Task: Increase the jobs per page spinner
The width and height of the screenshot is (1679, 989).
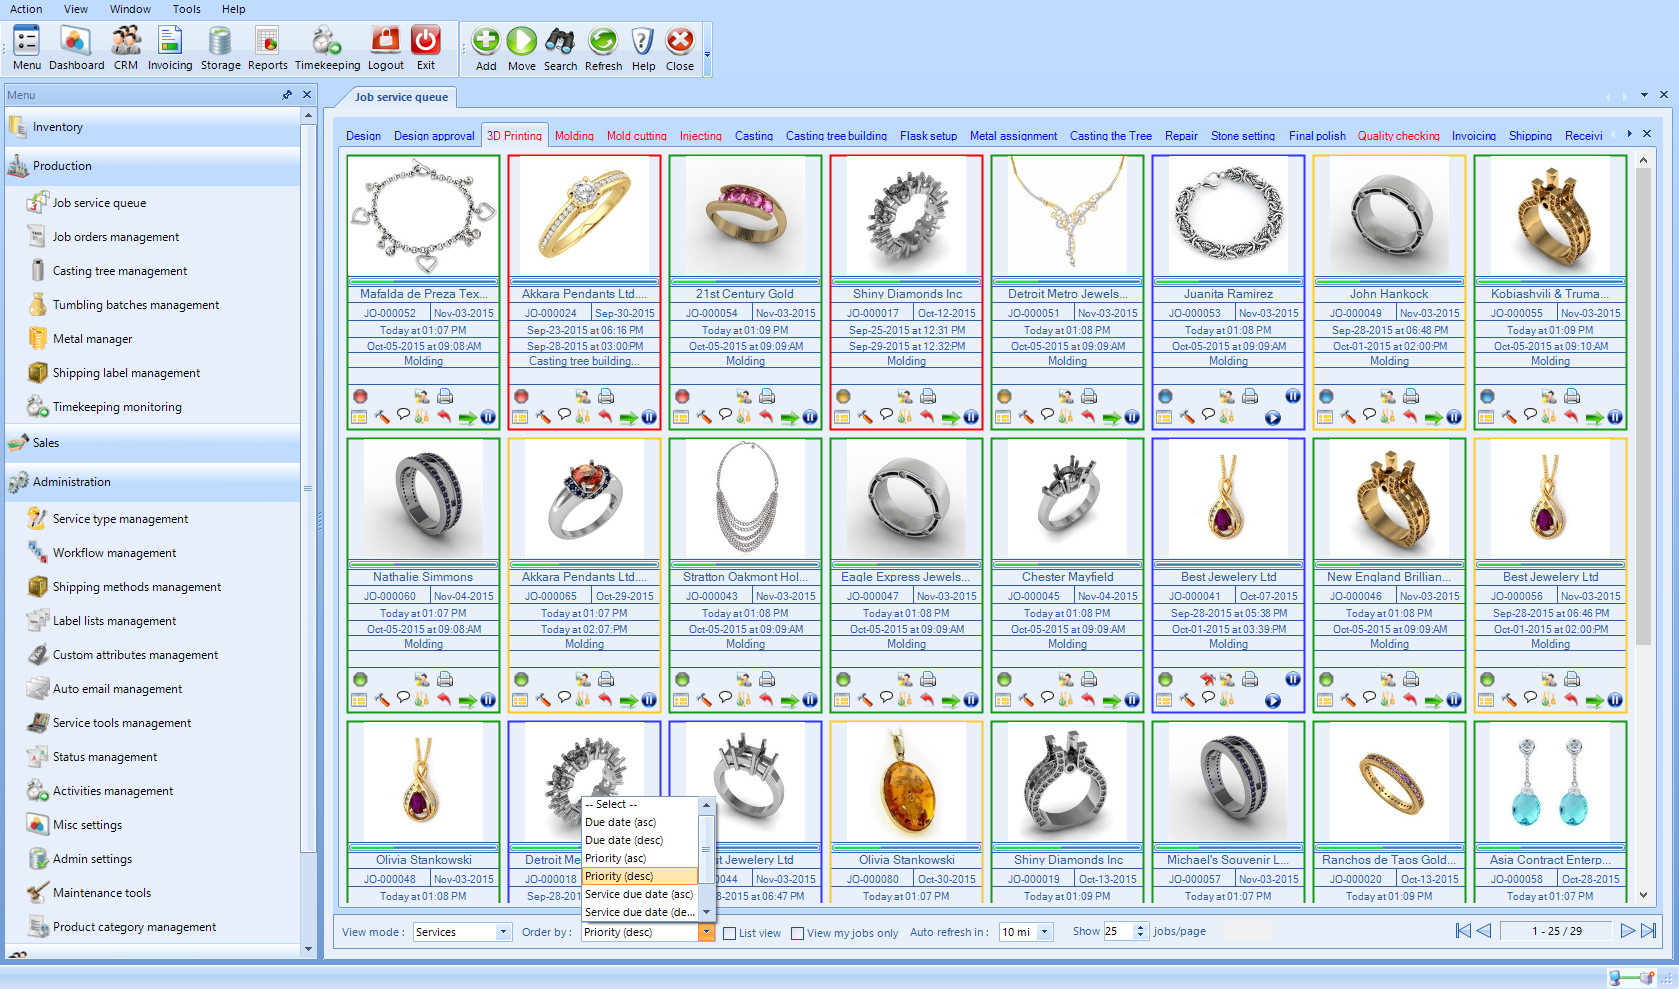Action: point(1140,927)
